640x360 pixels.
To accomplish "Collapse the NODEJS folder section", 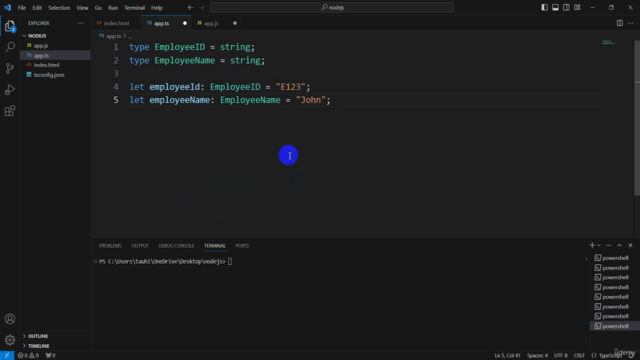I will pyautogui.click(x=55, y=36).
